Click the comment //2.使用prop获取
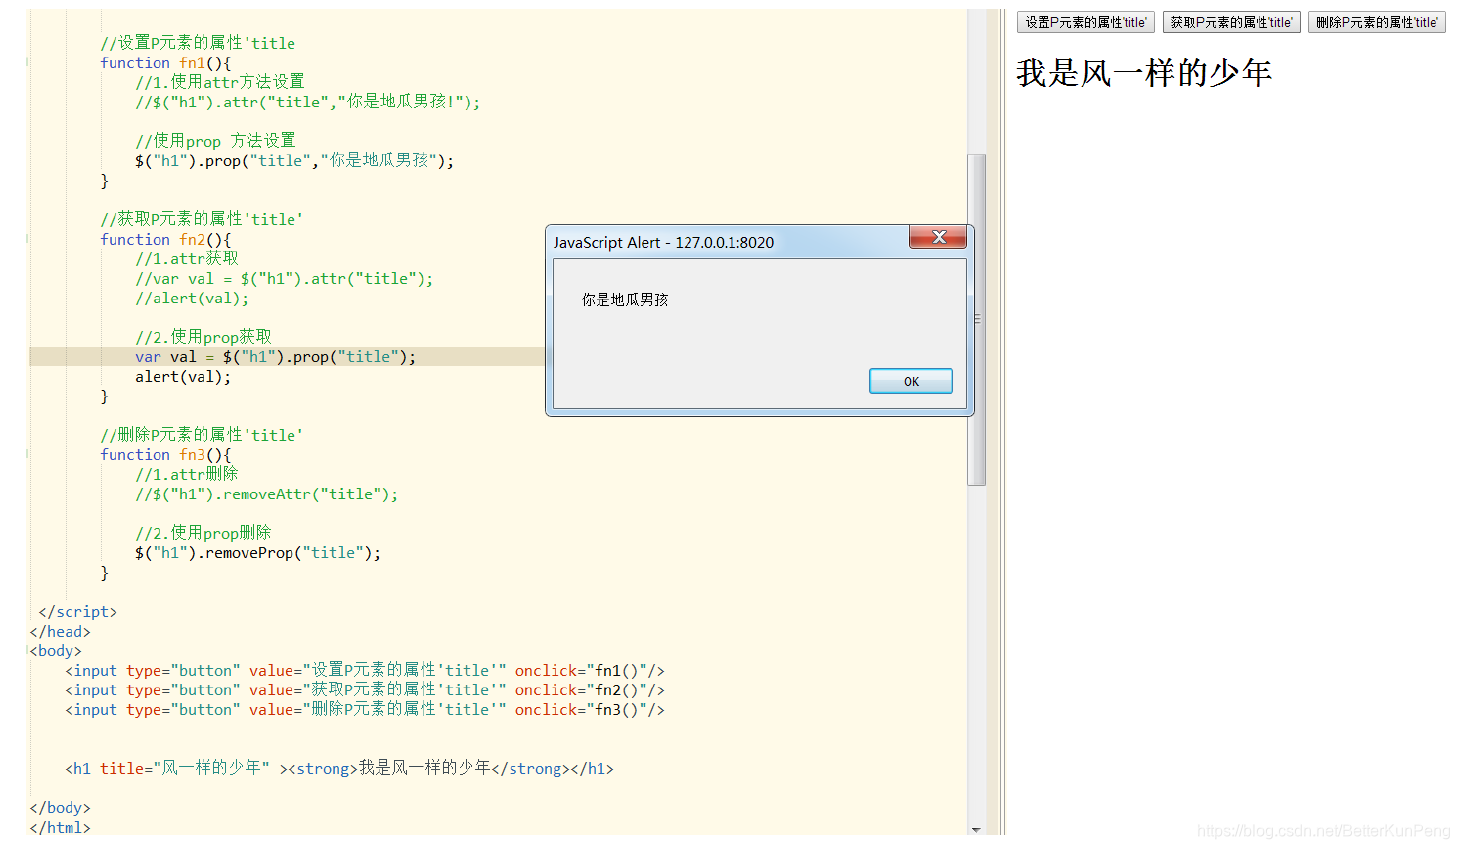This screenshot has height=849, width=1459. pyautogui.click(x=203, y=337)
